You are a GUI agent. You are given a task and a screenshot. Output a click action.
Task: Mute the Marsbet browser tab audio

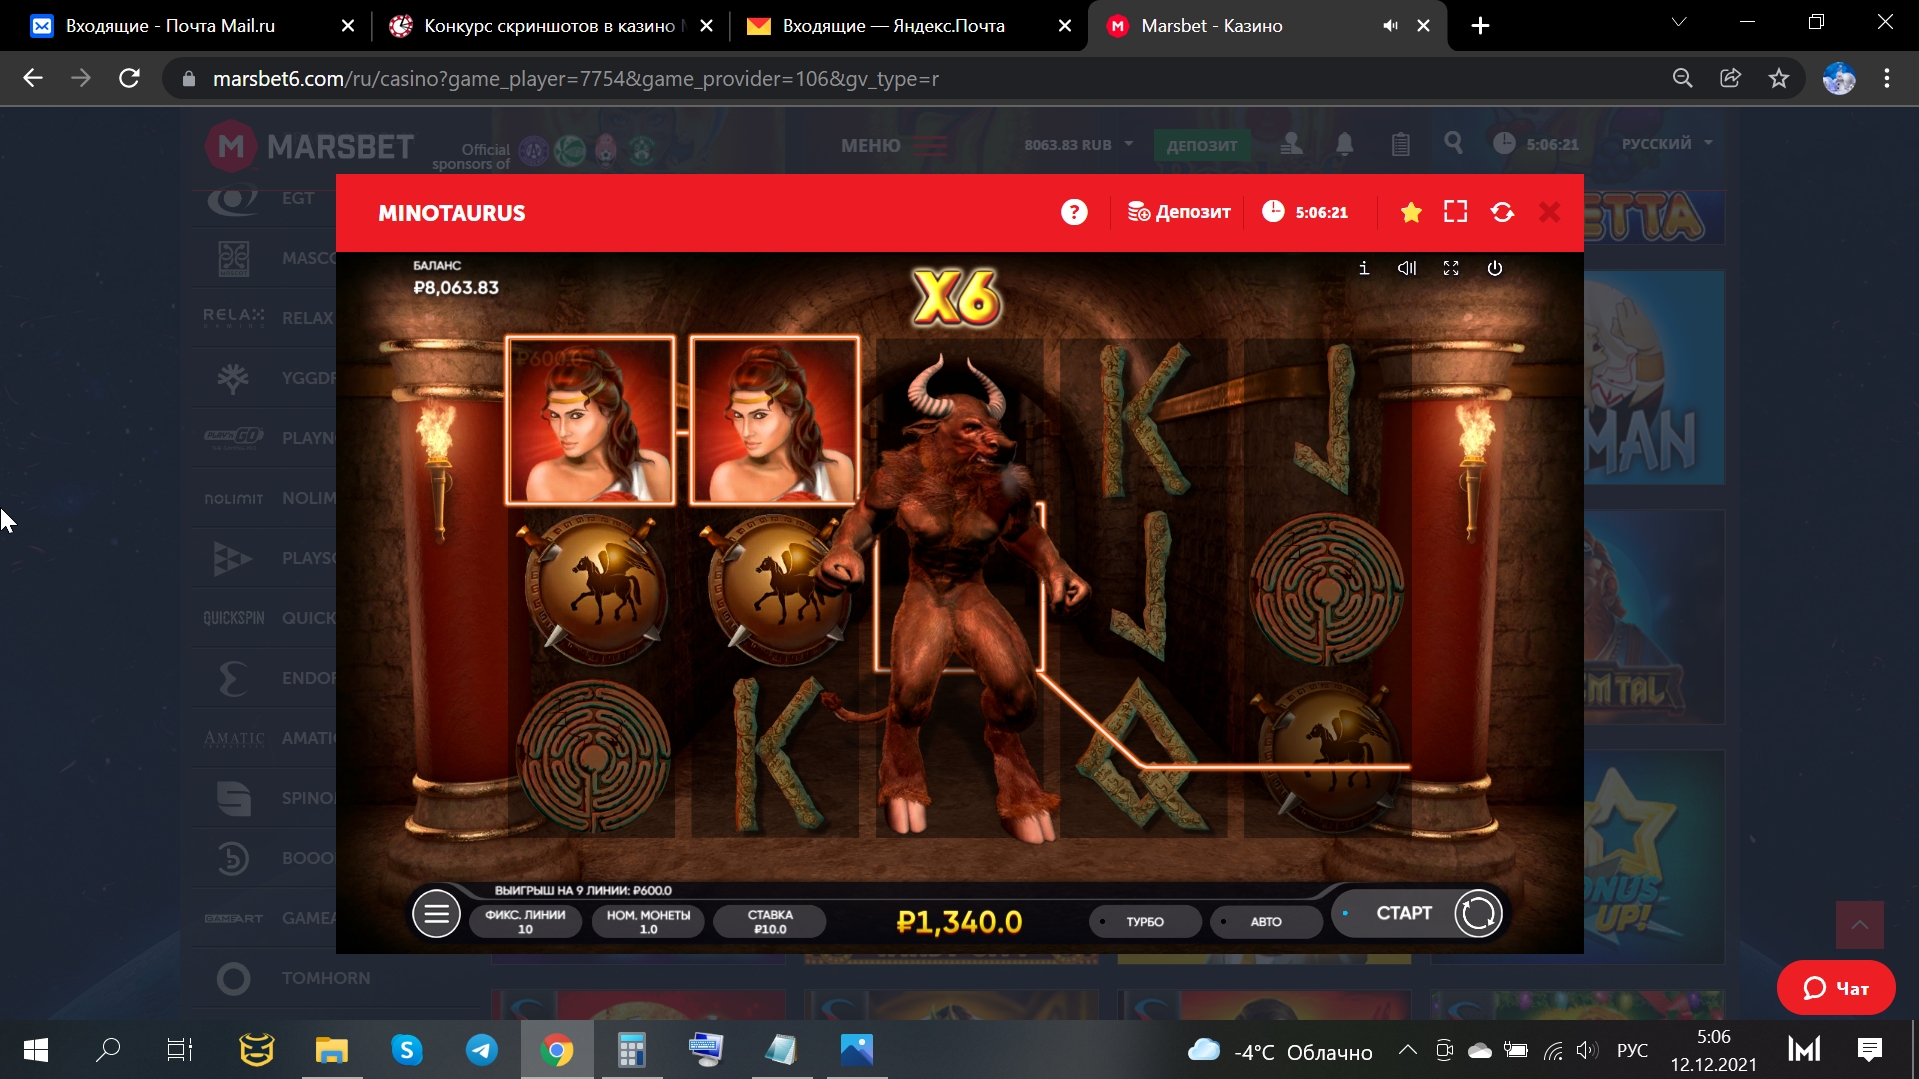pos(1390,26)
